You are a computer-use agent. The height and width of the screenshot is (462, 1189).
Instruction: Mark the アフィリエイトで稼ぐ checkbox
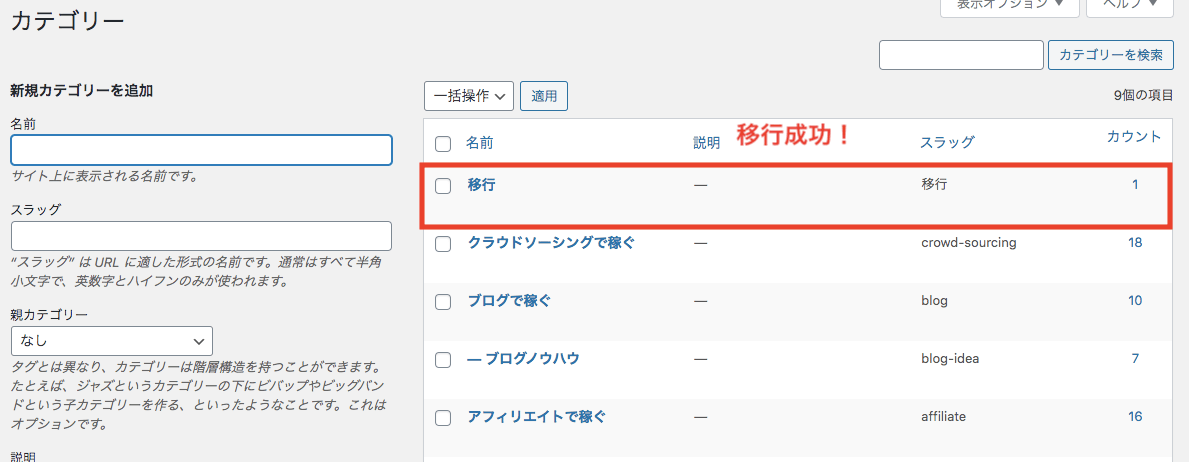[443, 417]
